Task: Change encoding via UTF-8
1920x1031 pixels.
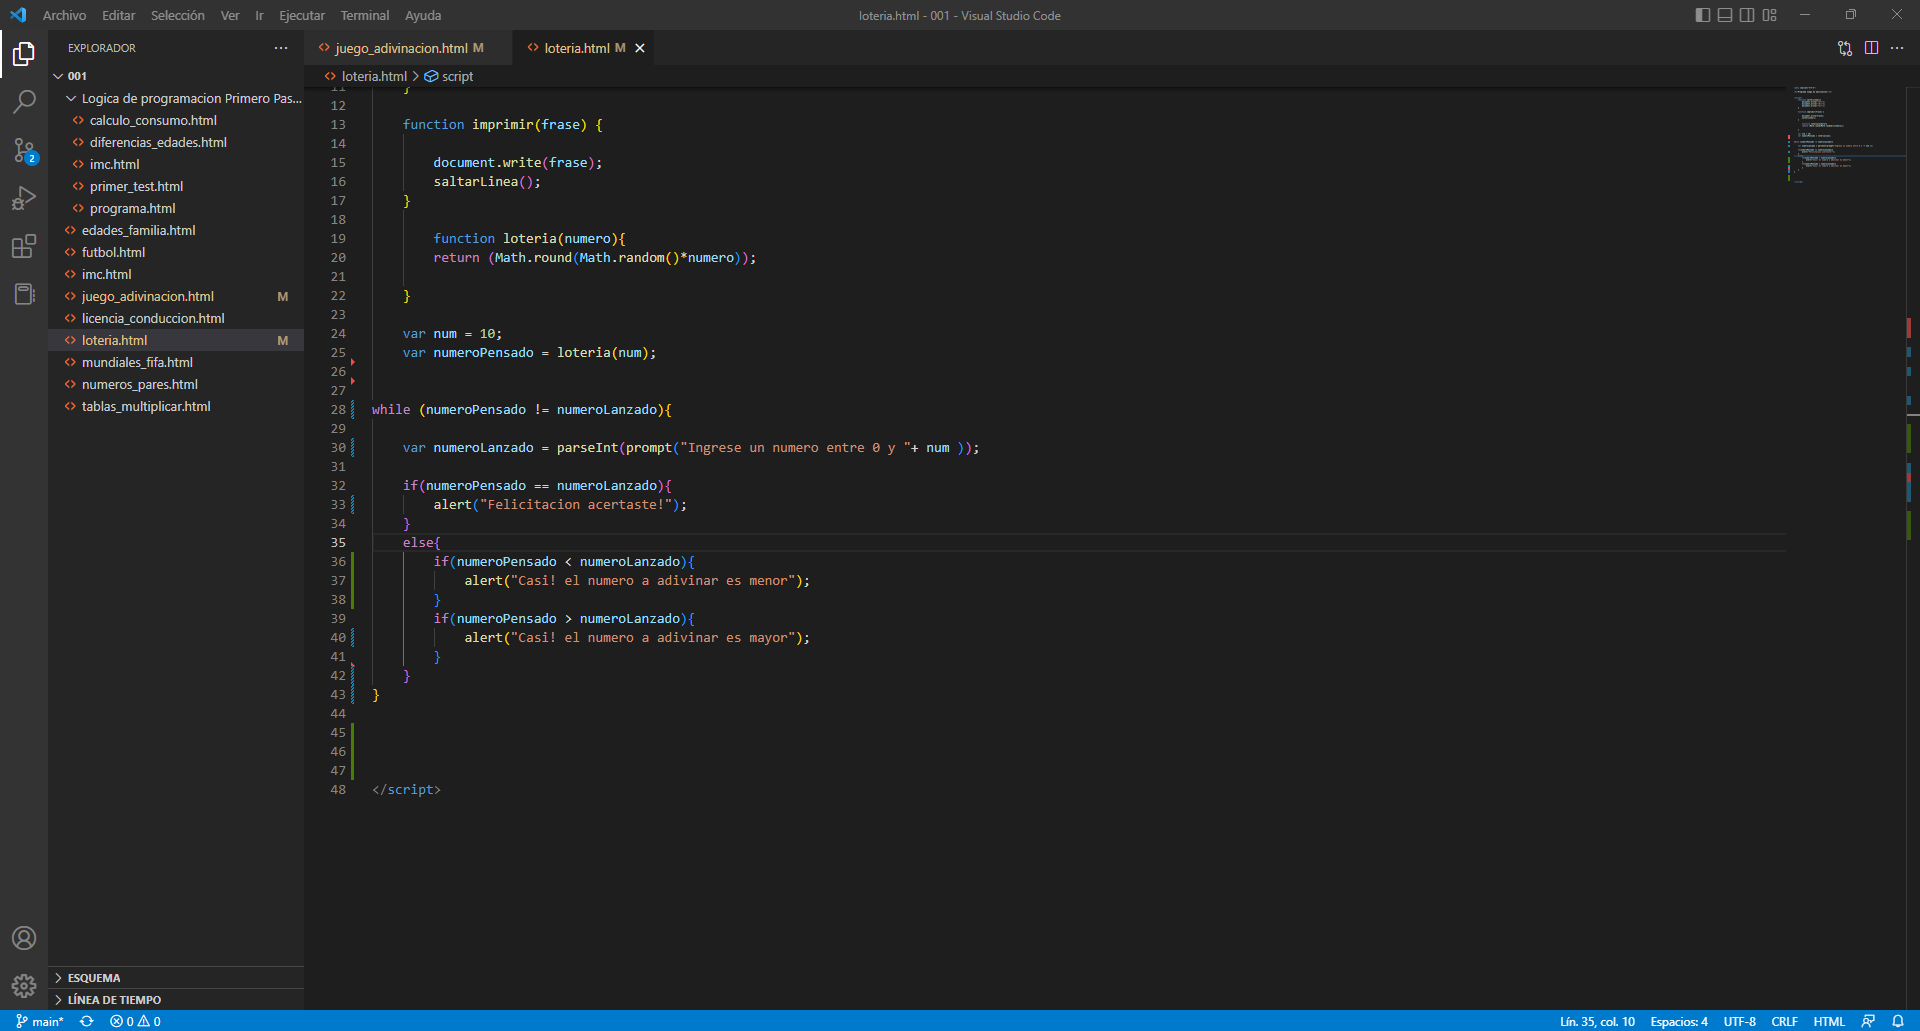Action: tap(1740, 1021)
